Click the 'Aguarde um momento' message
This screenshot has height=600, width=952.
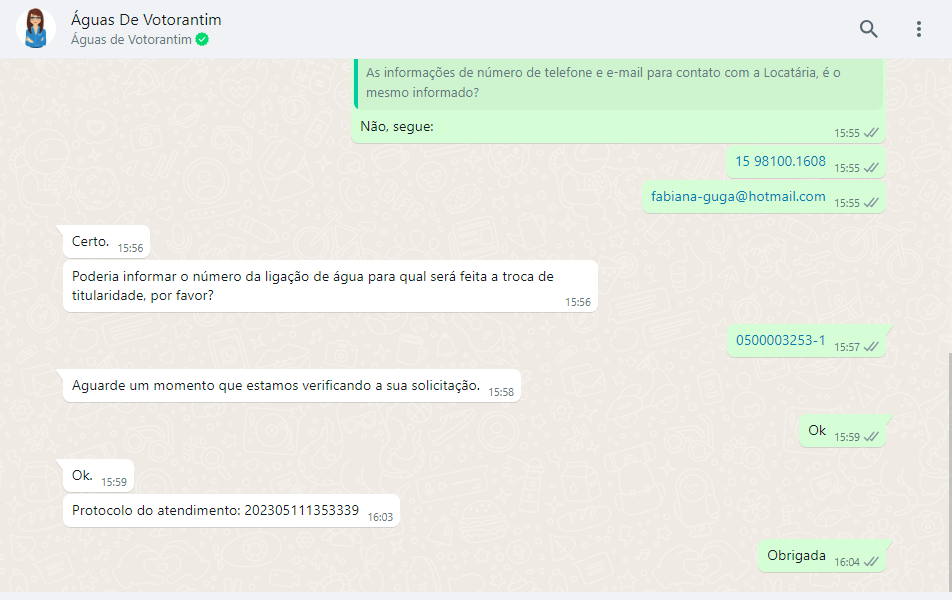276,385
